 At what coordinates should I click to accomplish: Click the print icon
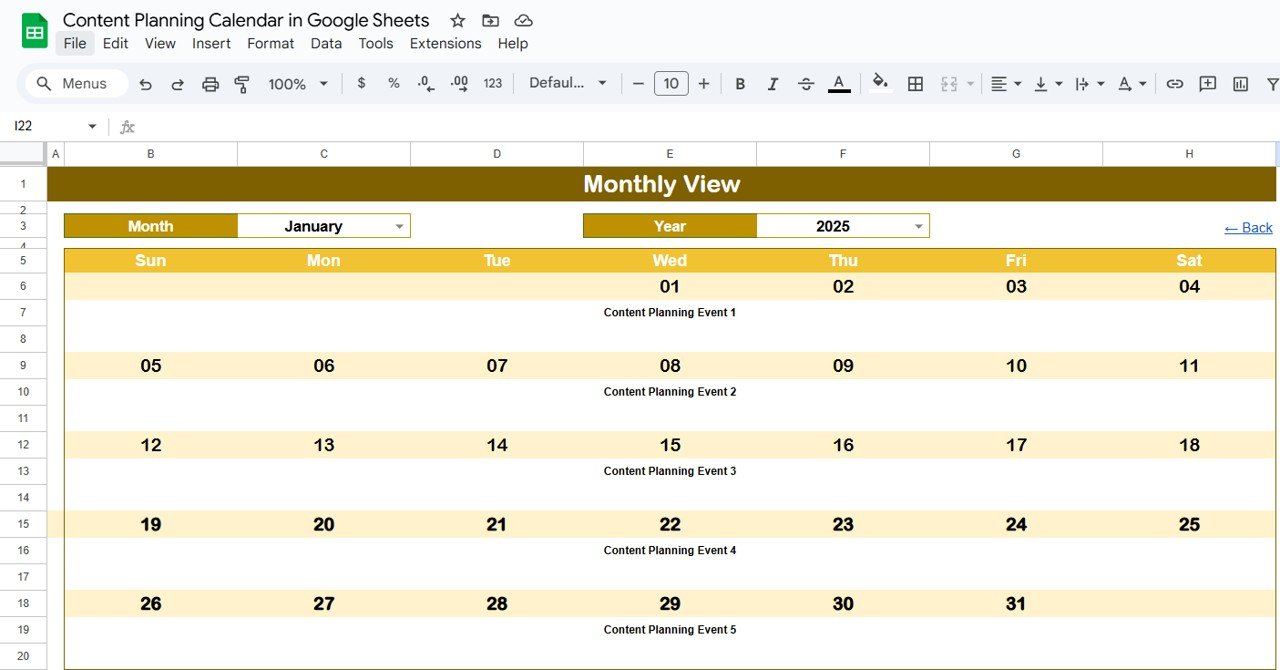[210, 84]
